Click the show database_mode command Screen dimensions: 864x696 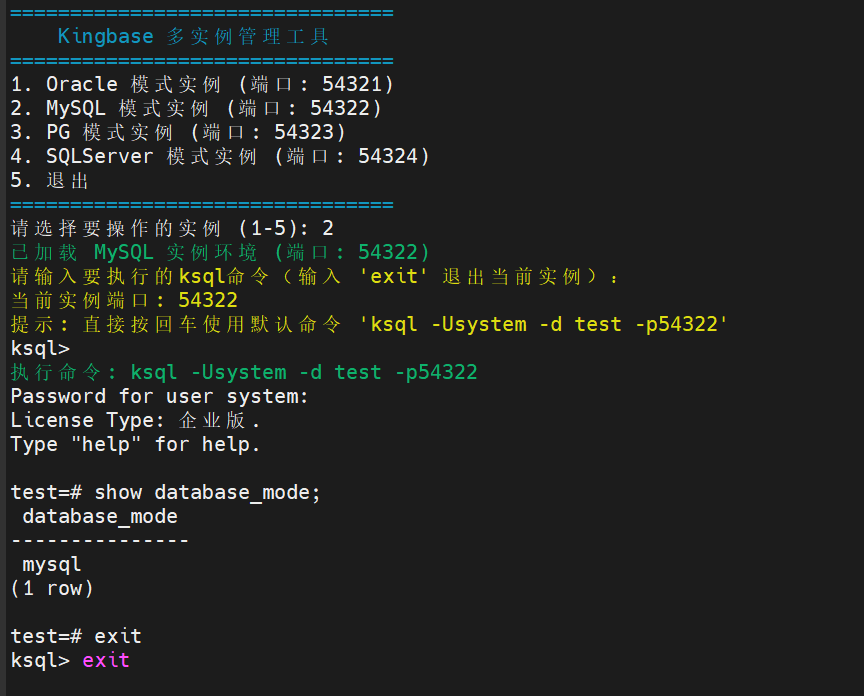[208, 493]
